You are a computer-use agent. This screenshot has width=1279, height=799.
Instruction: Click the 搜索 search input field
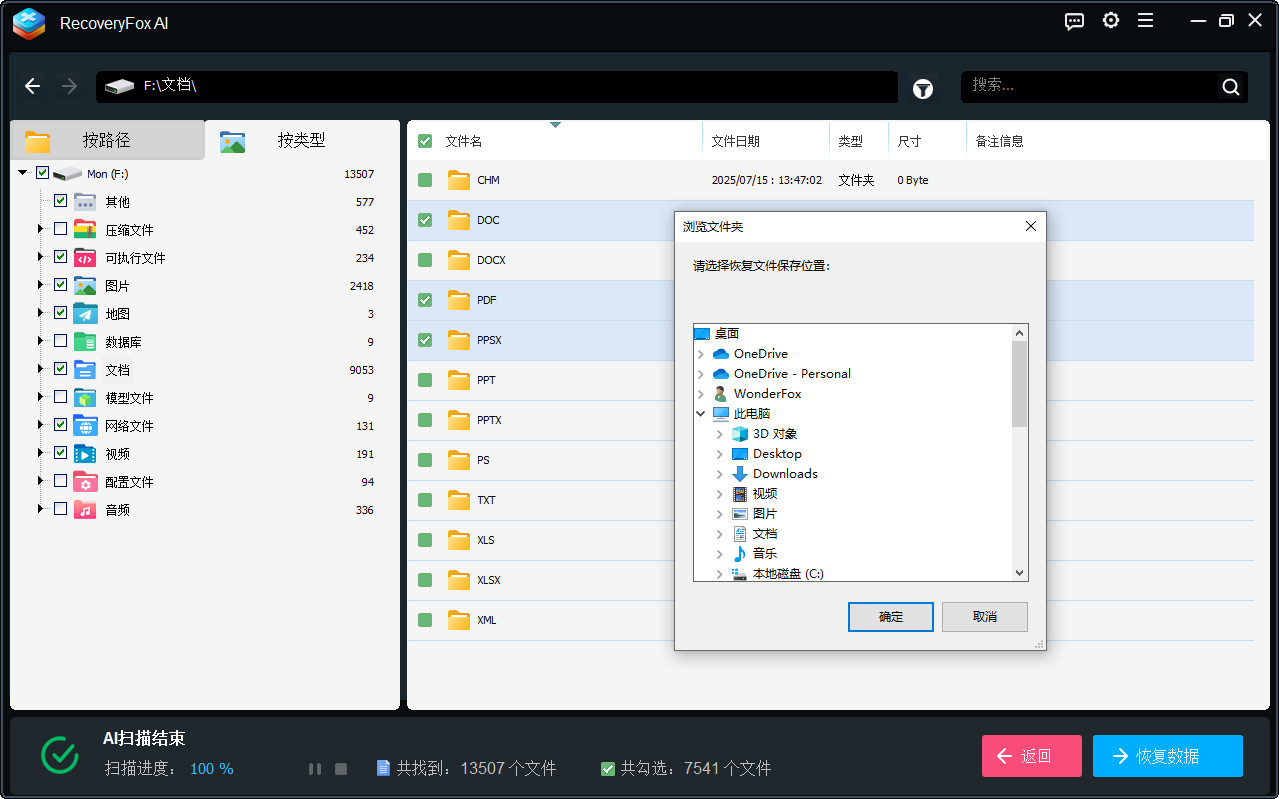(1090, 86)
